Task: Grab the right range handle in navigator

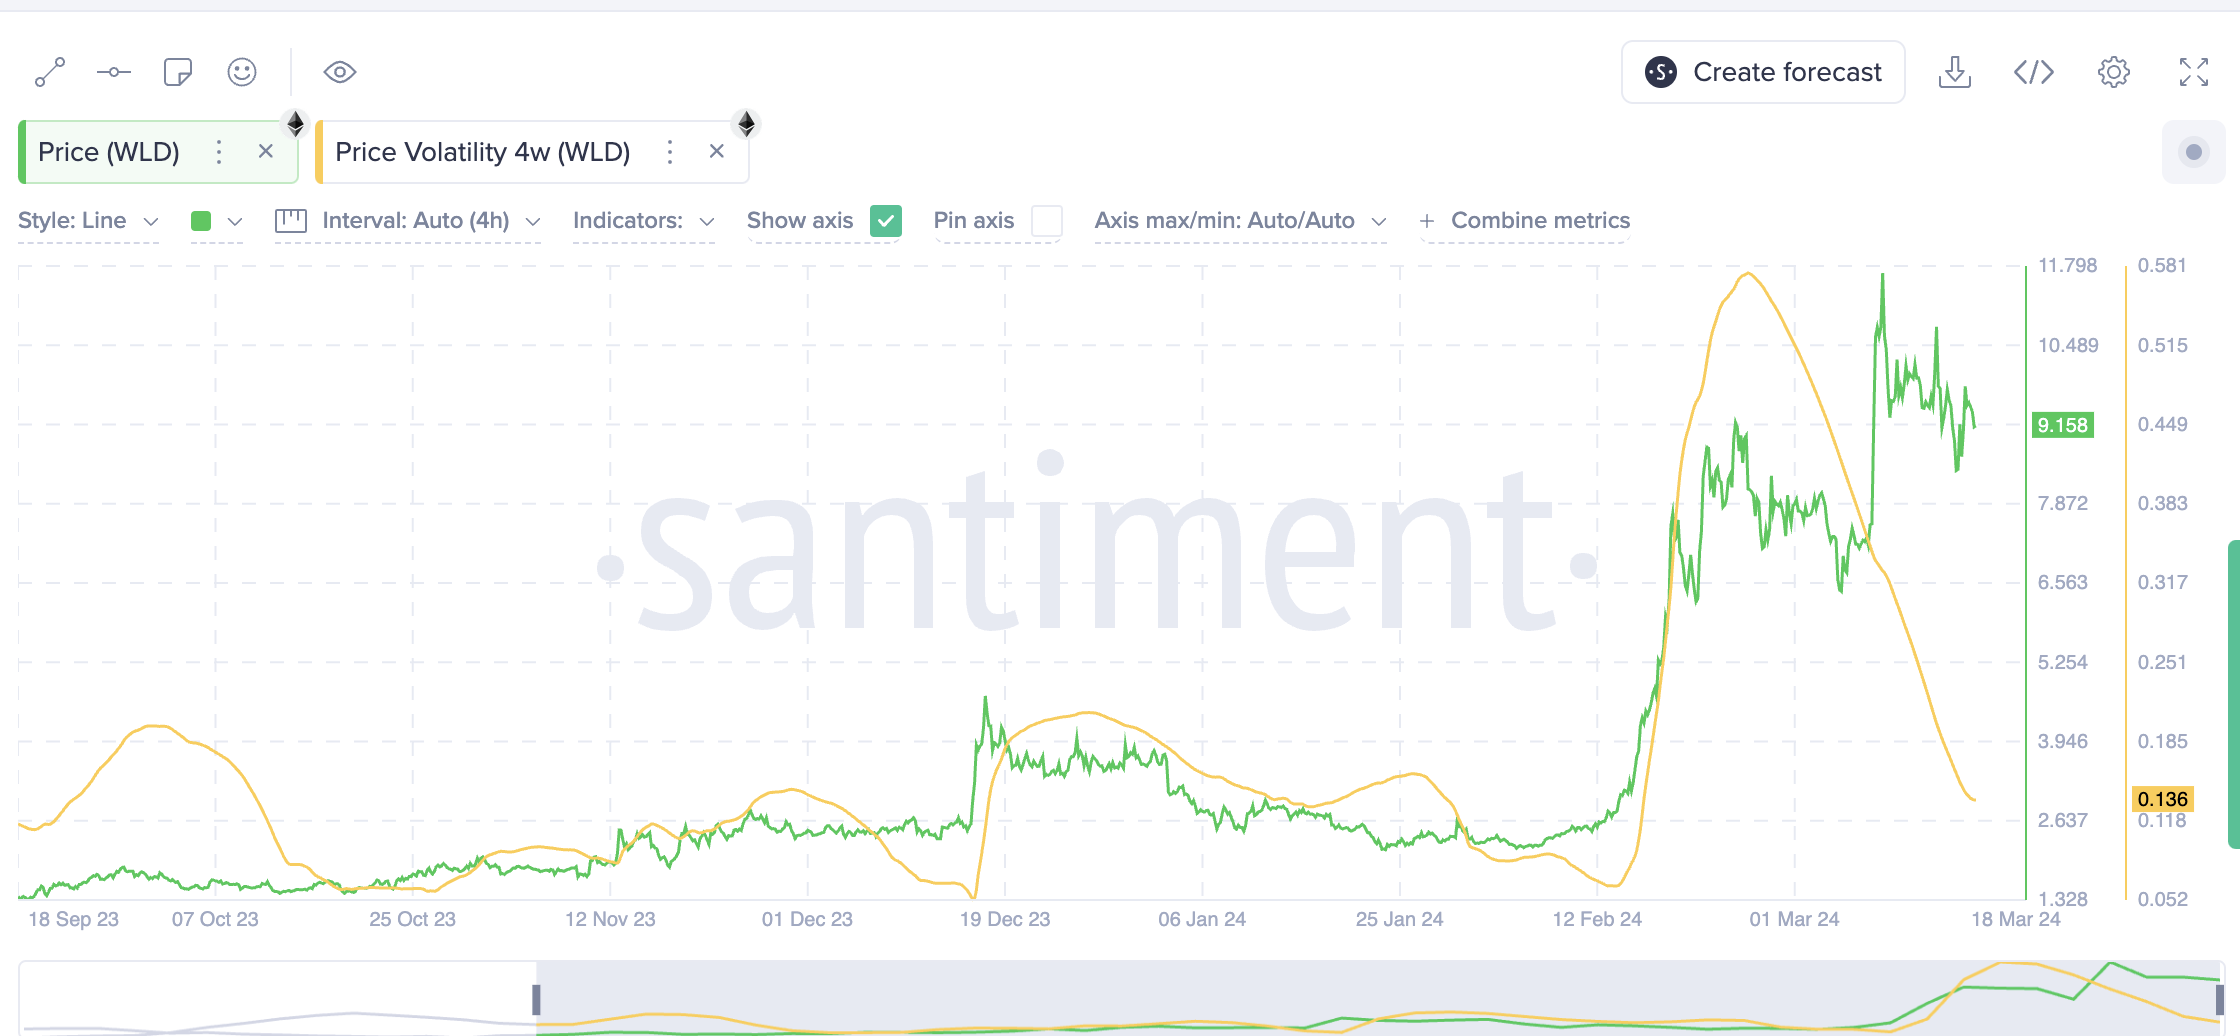Action: tap(2220, 999)
